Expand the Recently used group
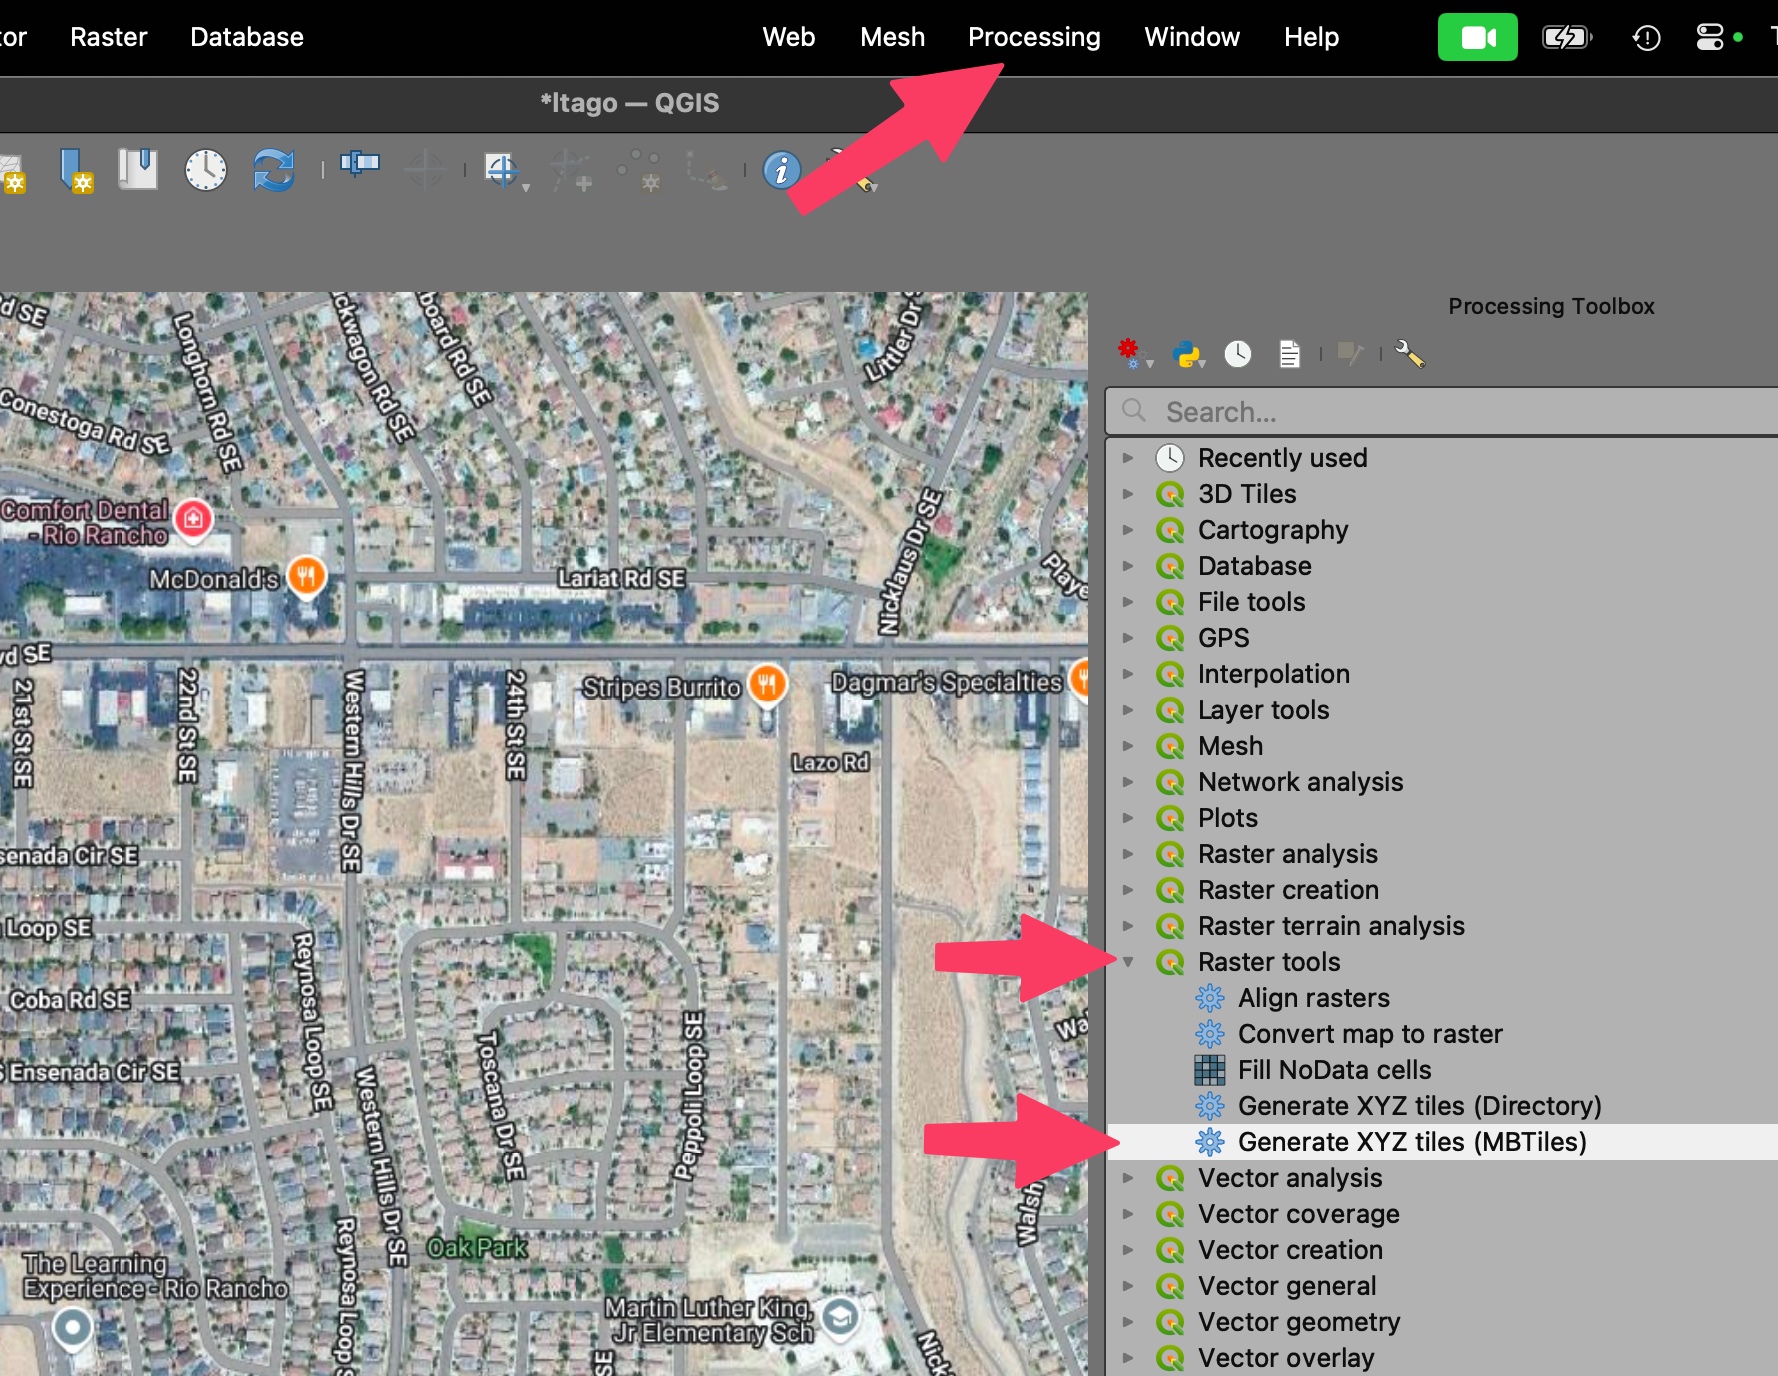 pyautogui.click(x=1128, y=458)
